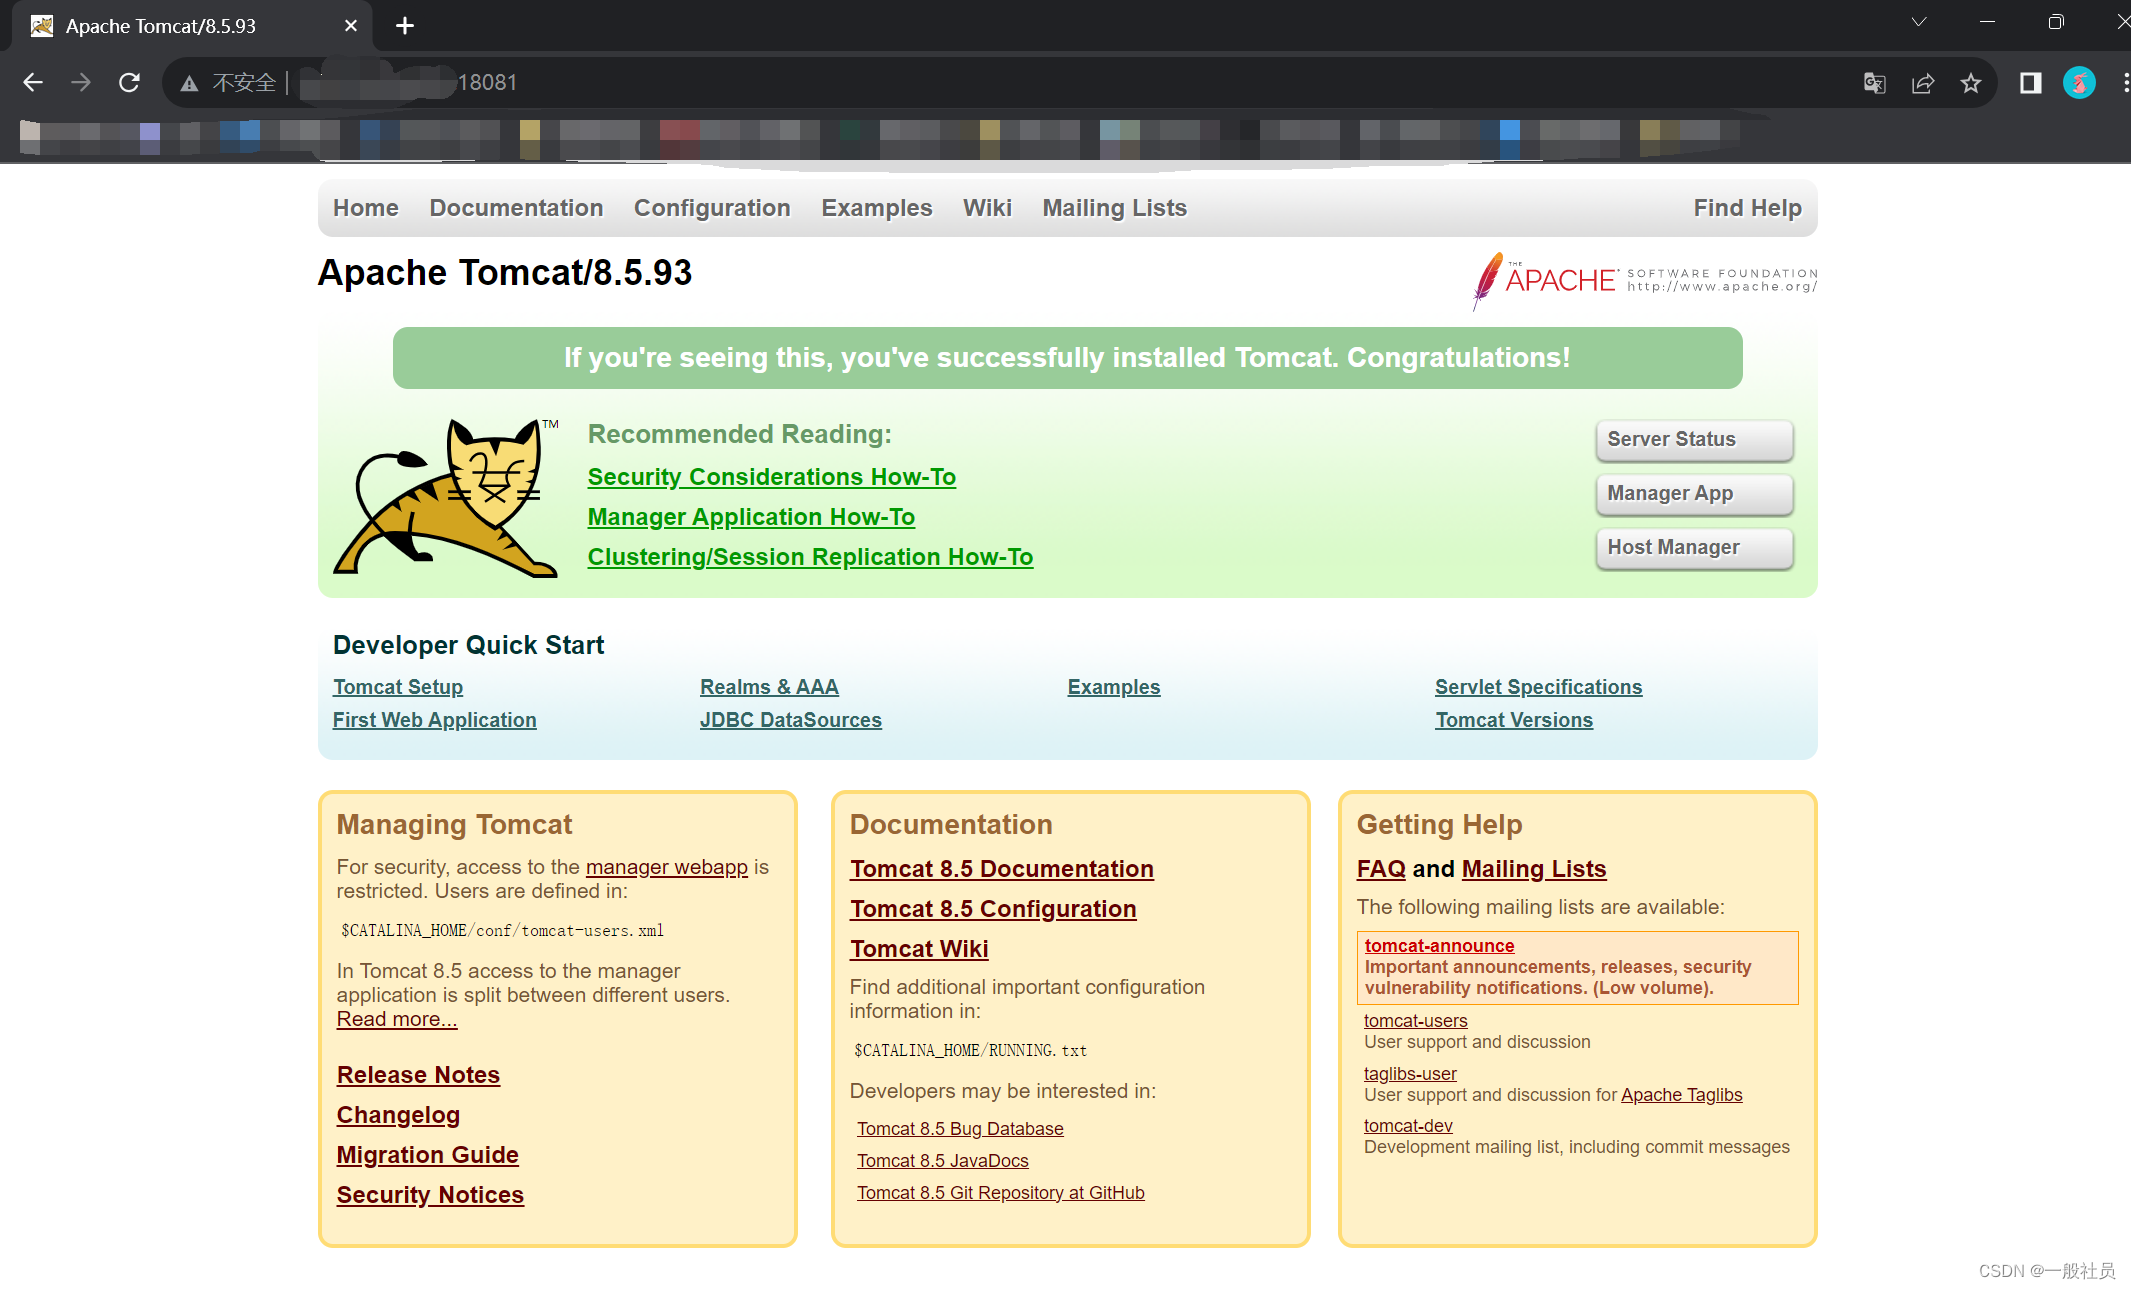Viewport: 2131px width, 1289px height.
Task: Open the Release Notes link
Action: 418,1074
